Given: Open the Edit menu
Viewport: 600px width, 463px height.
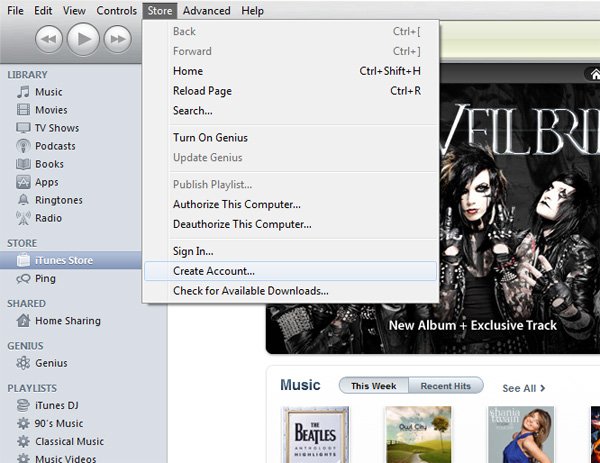Looking at the screenshot, I should [43, 11].
